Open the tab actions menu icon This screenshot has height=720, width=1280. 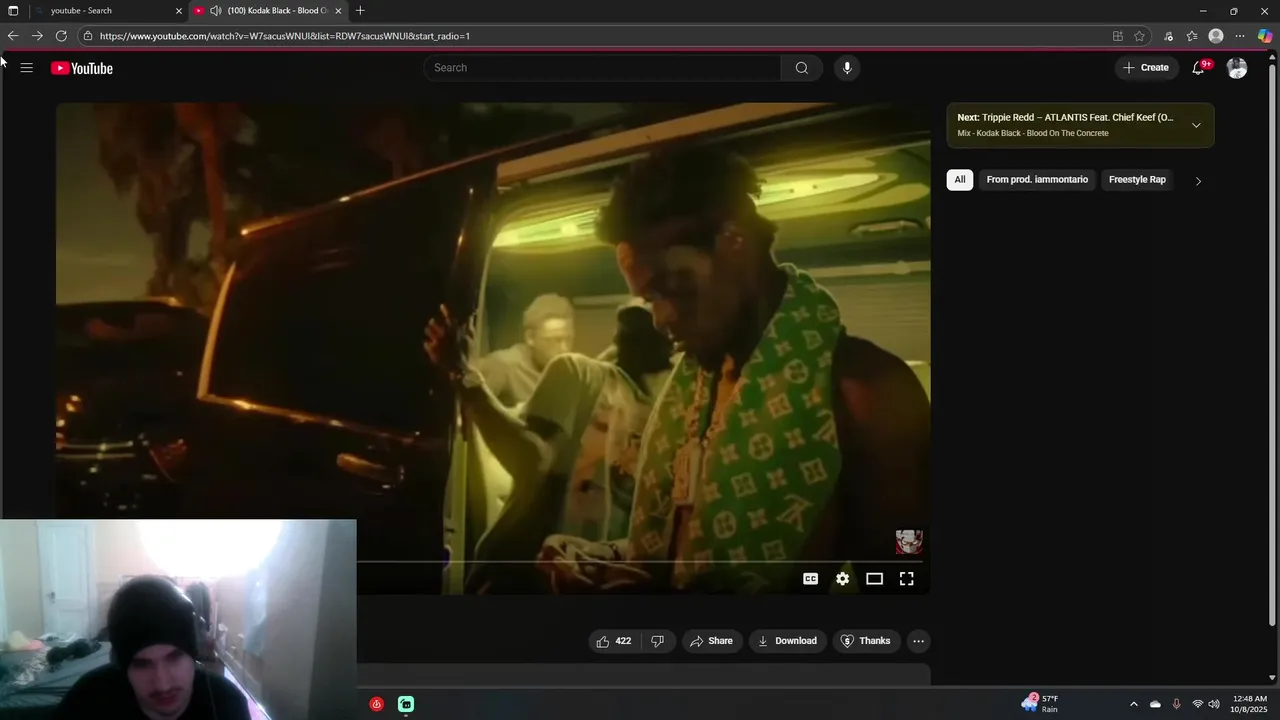coord(13,11)
